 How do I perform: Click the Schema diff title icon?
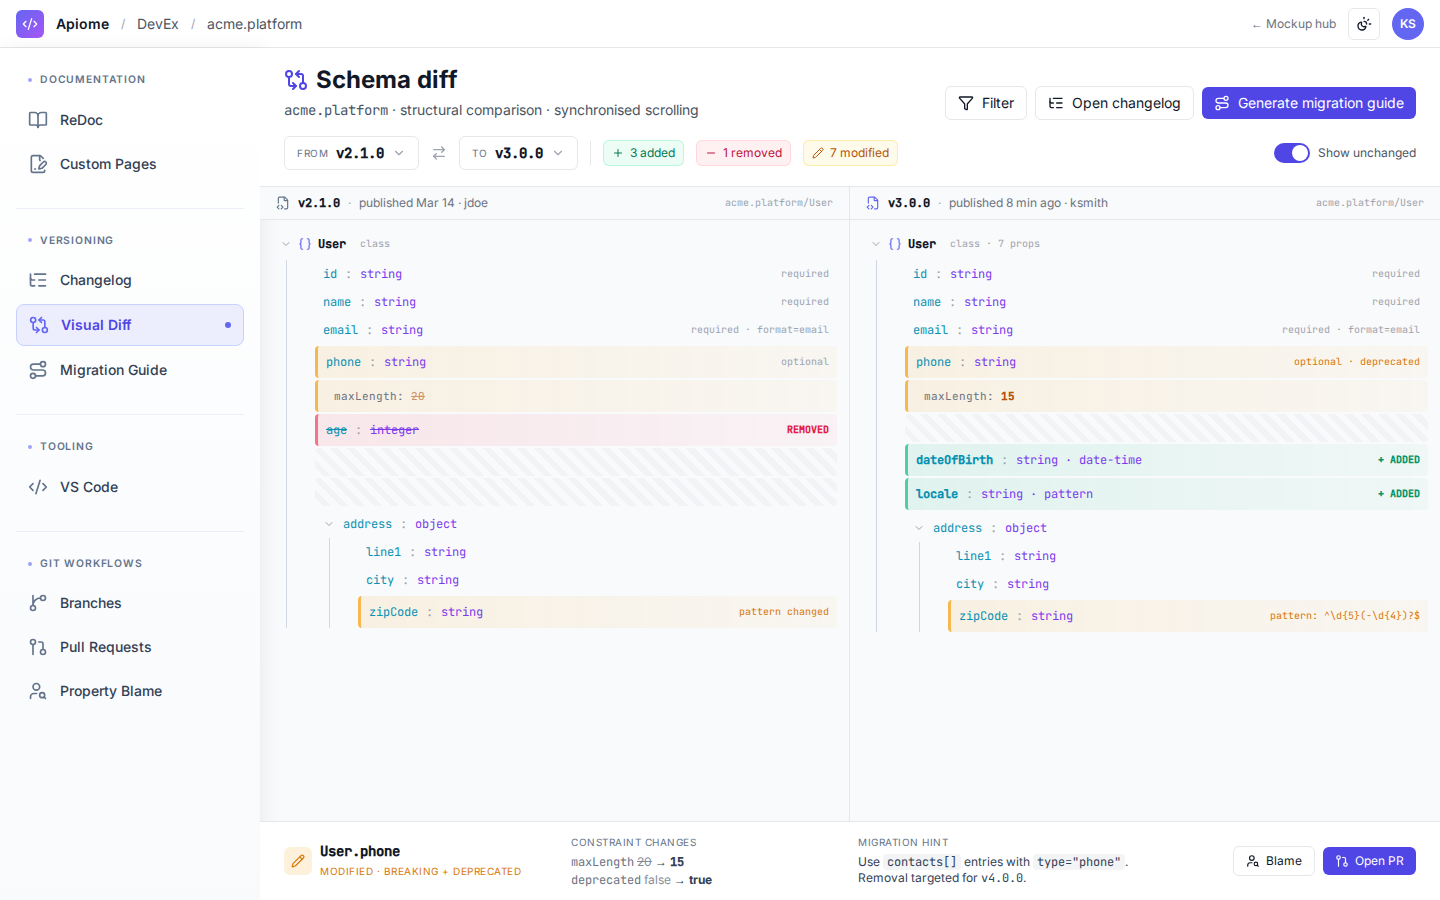coord(296,80)
